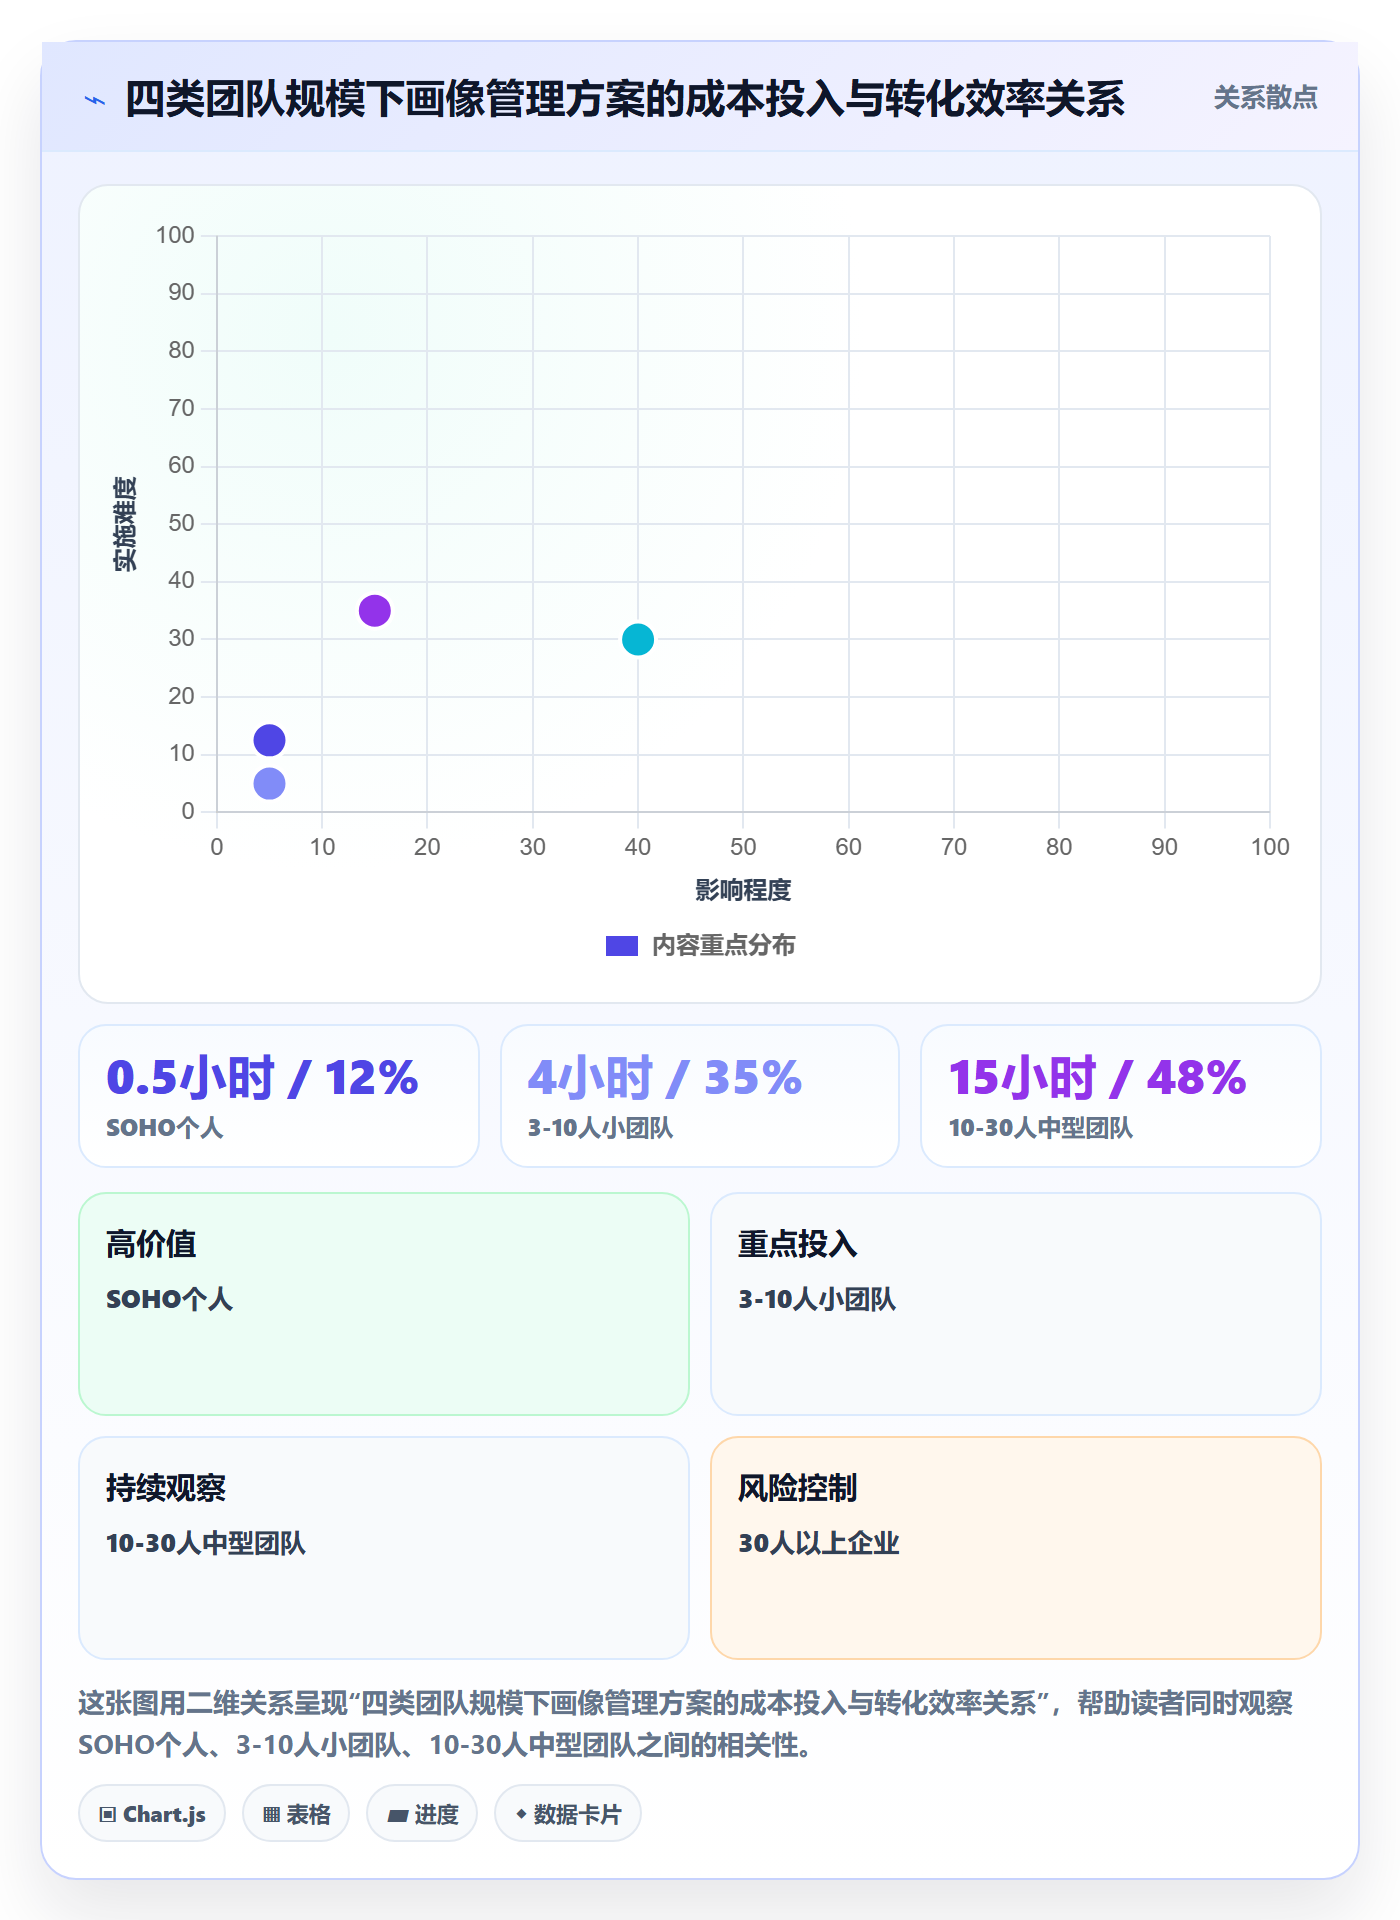Toggle the 内容重点分布 legend color swatch
Image resolution: width=1400 pixels, height=1920 pixels.
coord(621,945)
